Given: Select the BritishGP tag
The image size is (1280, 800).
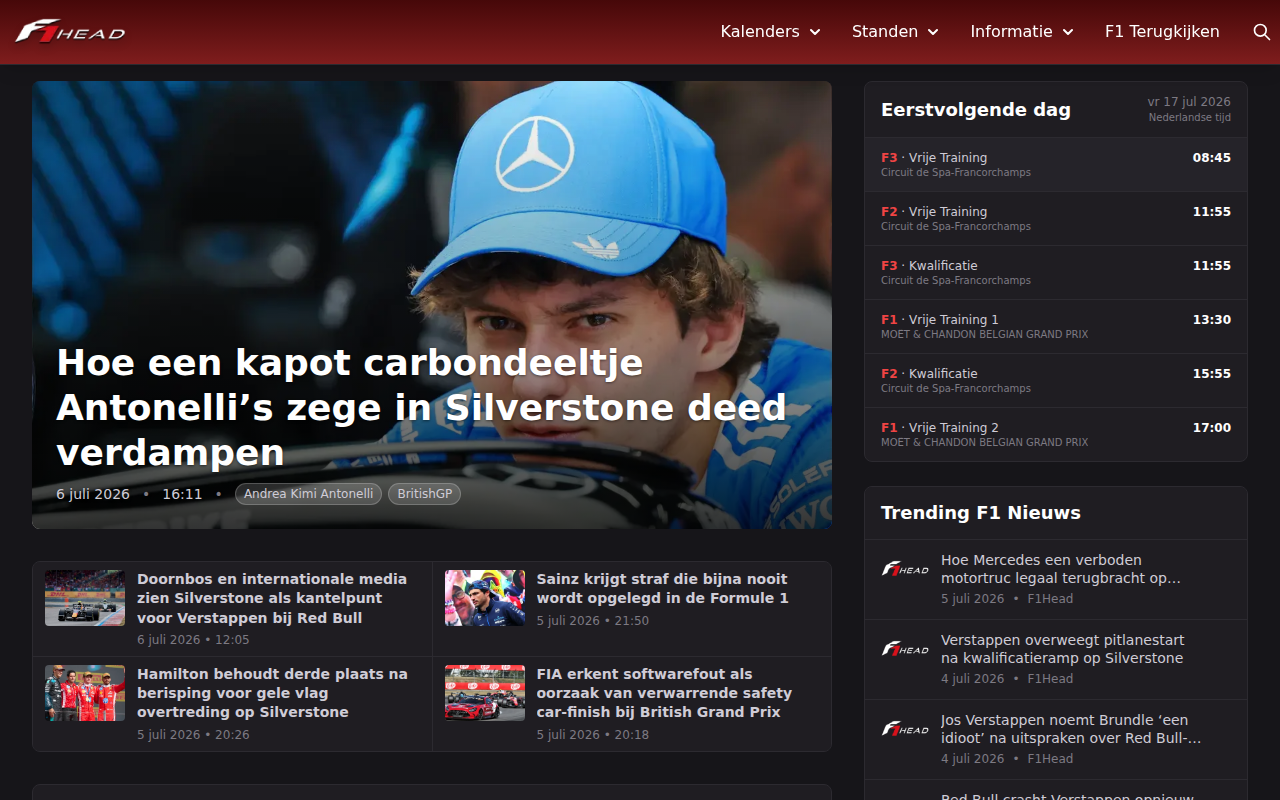Looking at the screenshot, I should pos(425,494).
